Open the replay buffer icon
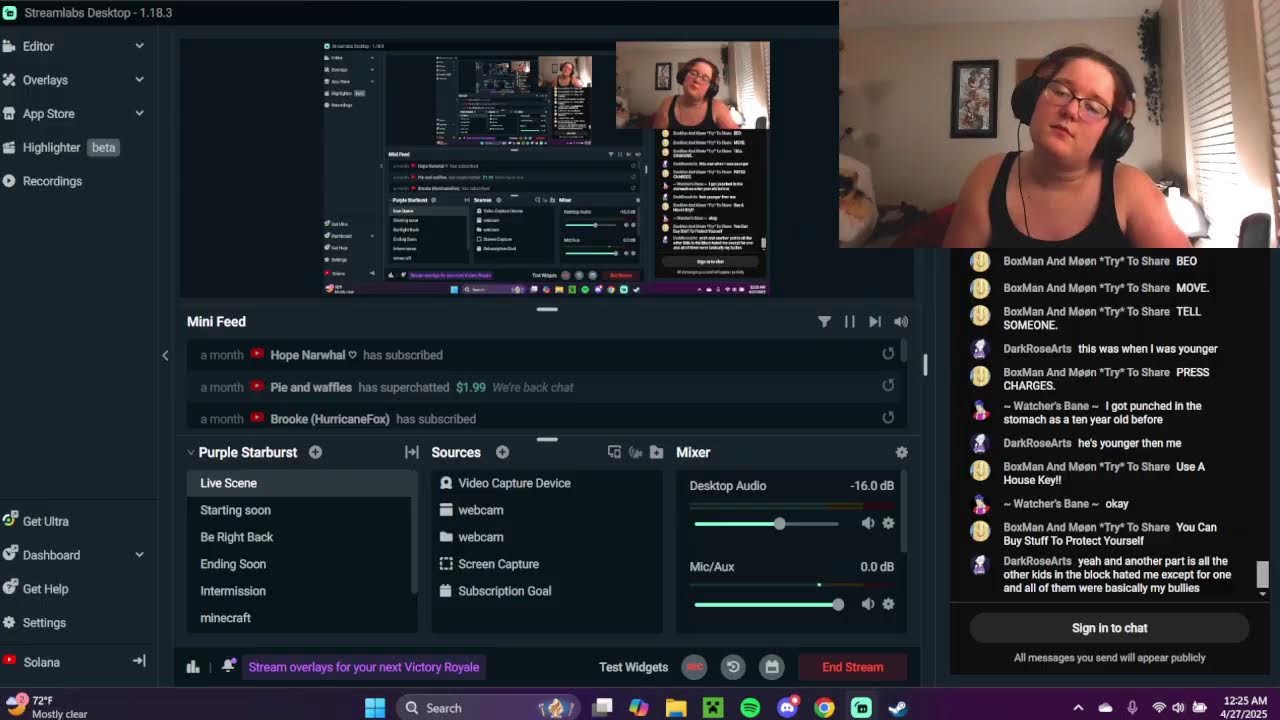The height and width of the screenshot is (720, 1280). pyautogui.click(x=733, y=667)
